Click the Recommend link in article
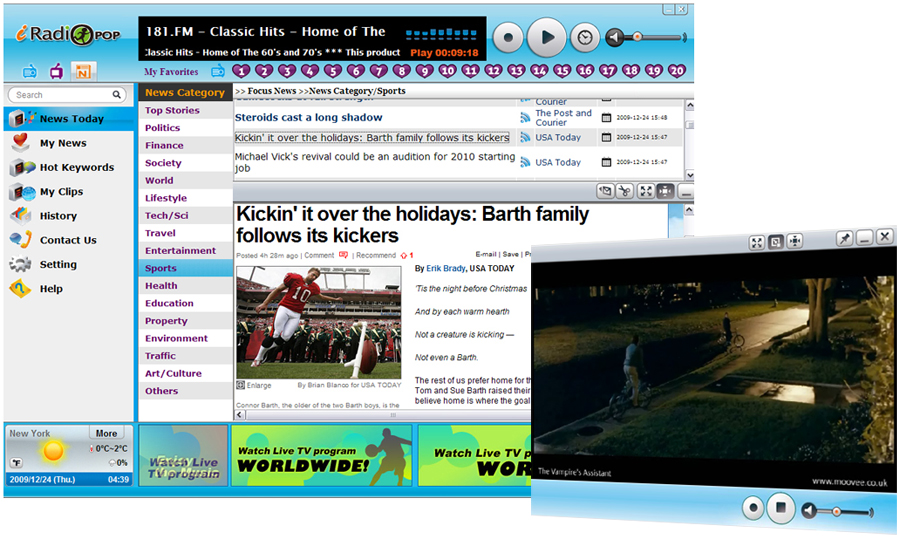900x546 pixels. [376, 255]
